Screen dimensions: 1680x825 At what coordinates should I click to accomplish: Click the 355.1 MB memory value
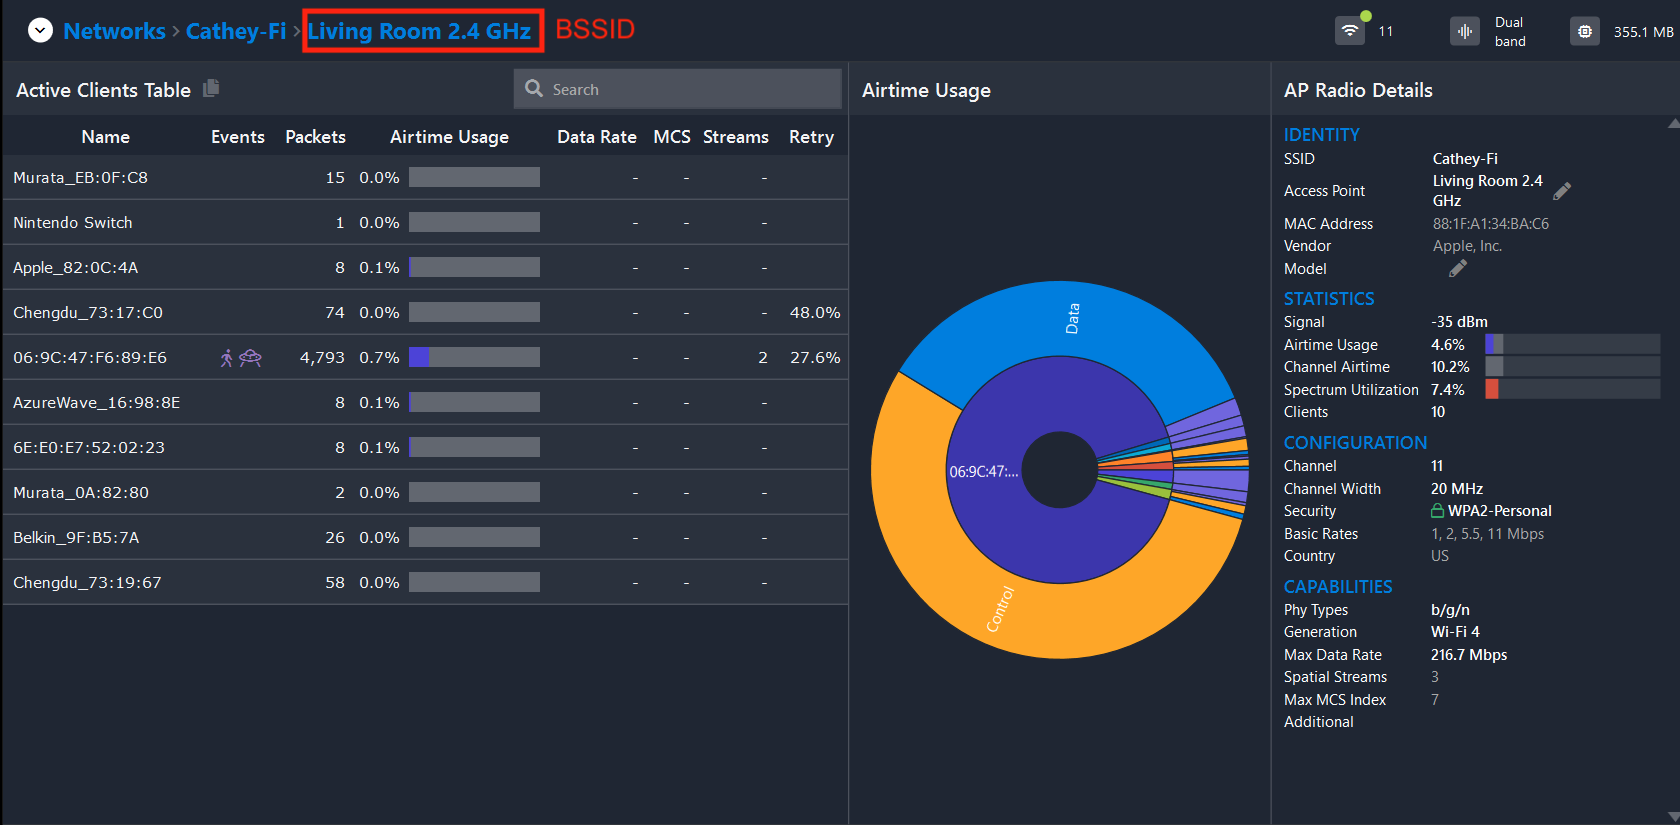pos(1643,32)
